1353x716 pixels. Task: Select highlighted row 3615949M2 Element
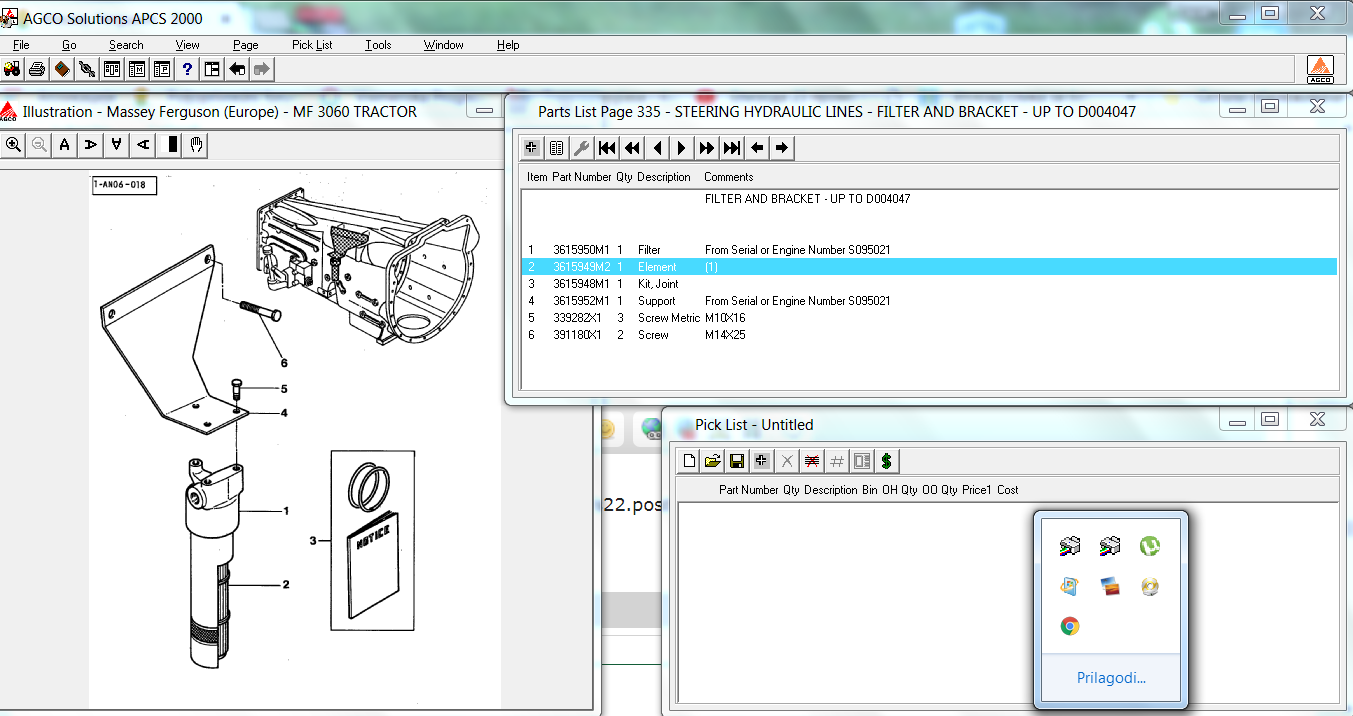point(930,267)
